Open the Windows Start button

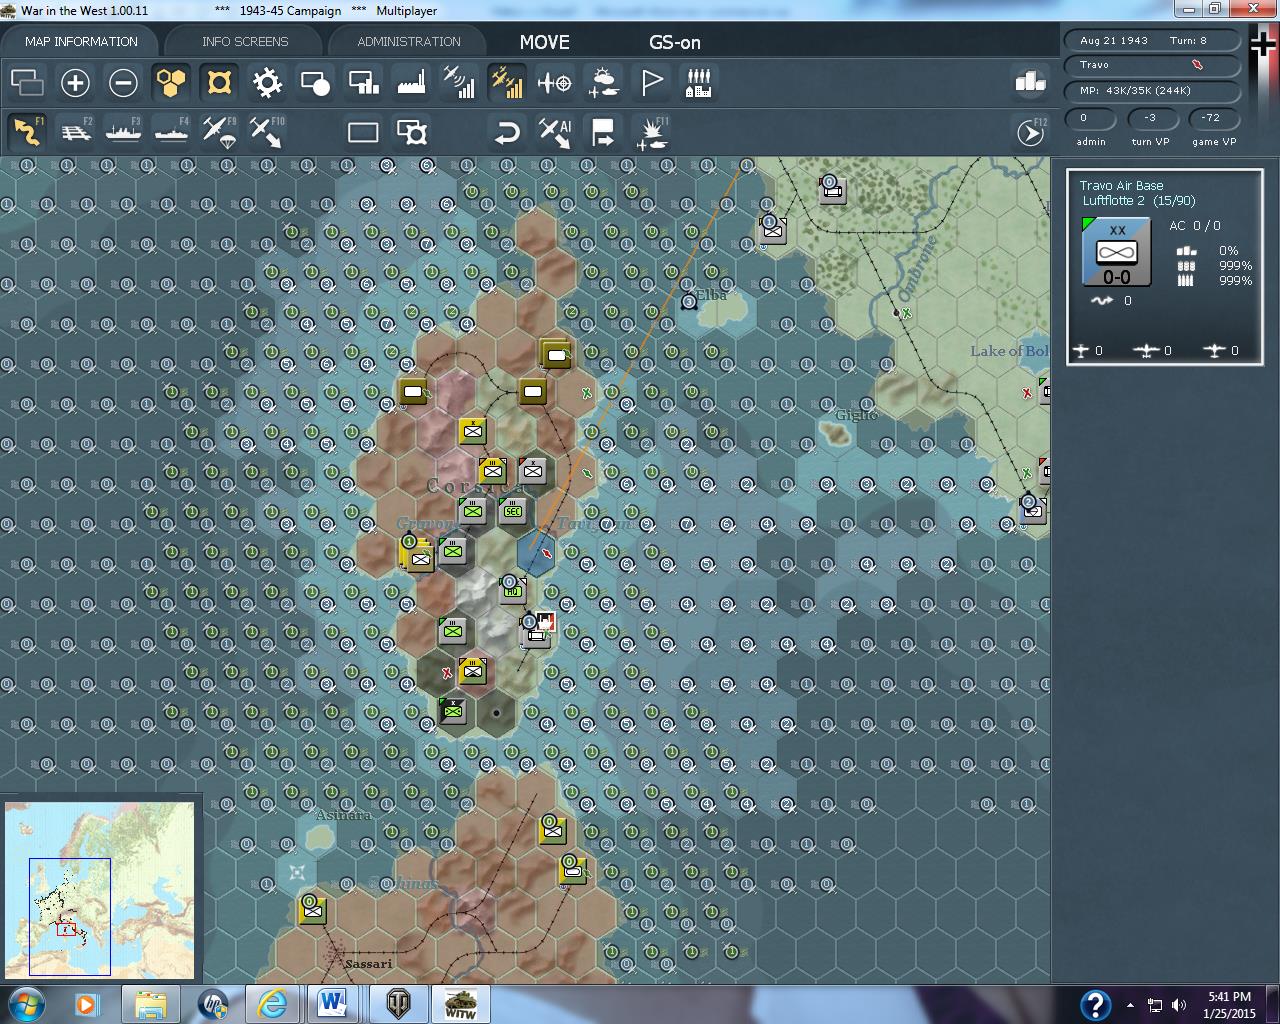click(x=25, y=1004)
